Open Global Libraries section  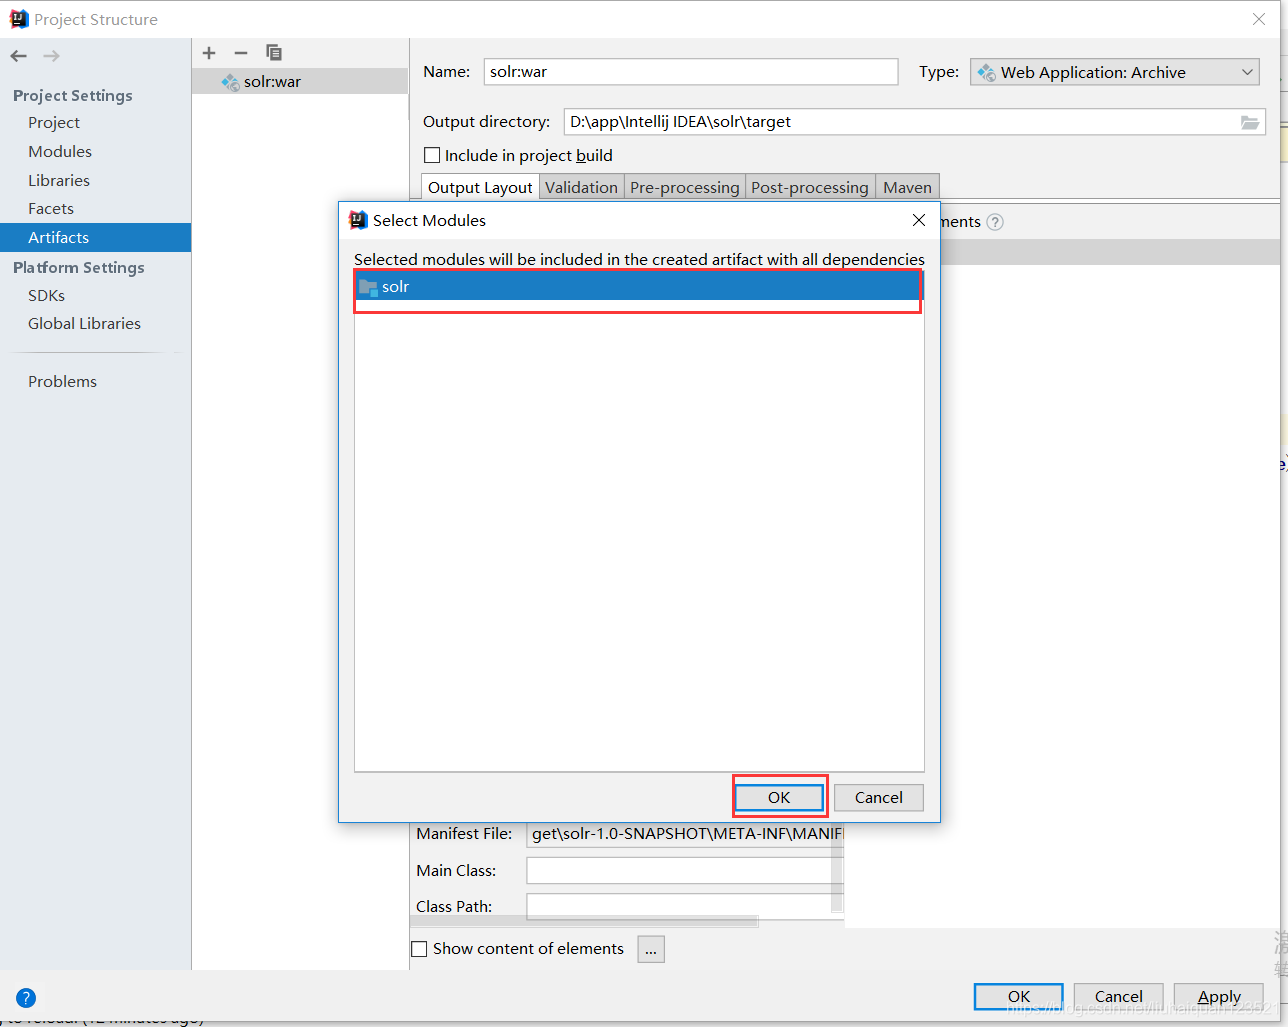pyautogui.click(x=84, y=323)
